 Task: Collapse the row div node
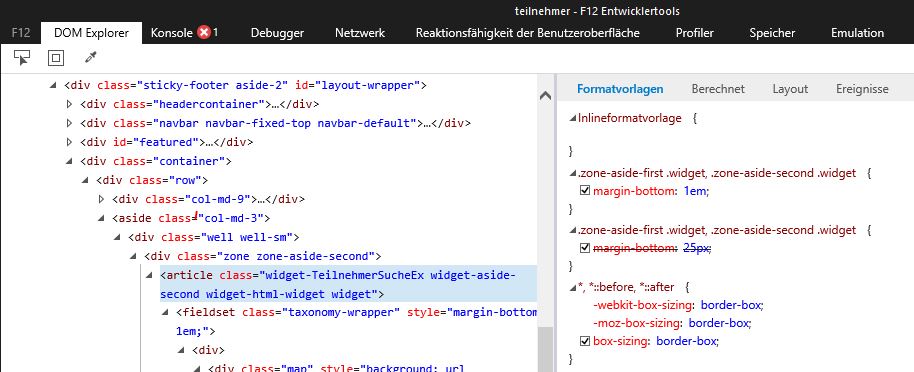tap(85, 180)
